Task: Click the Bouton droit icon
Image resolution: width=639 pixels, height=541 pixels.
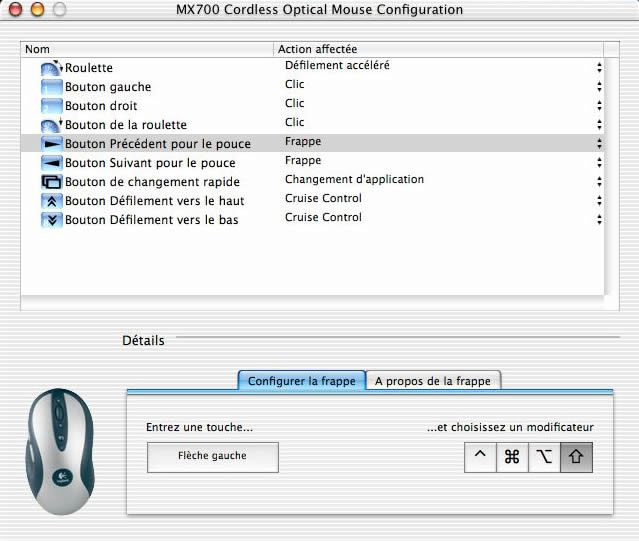Action: 52,106
